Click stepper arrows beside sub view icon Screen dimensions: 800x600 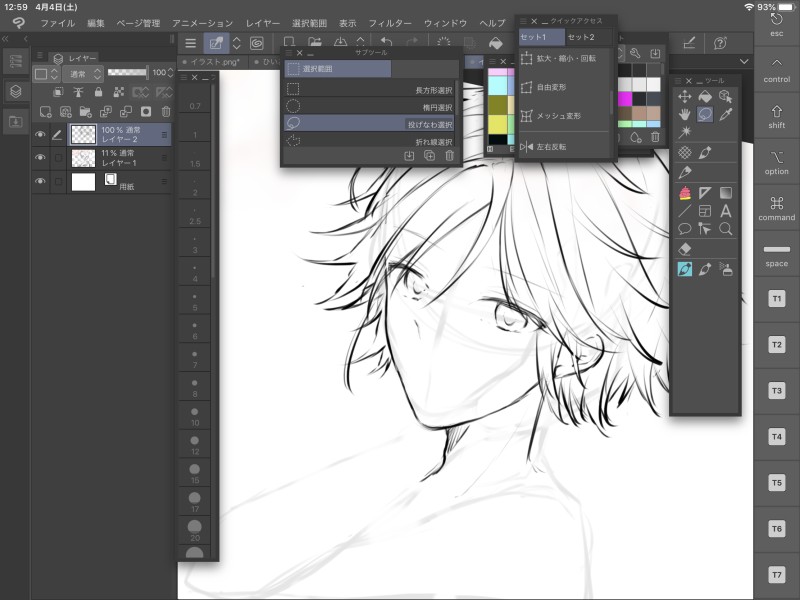[236, 43]
